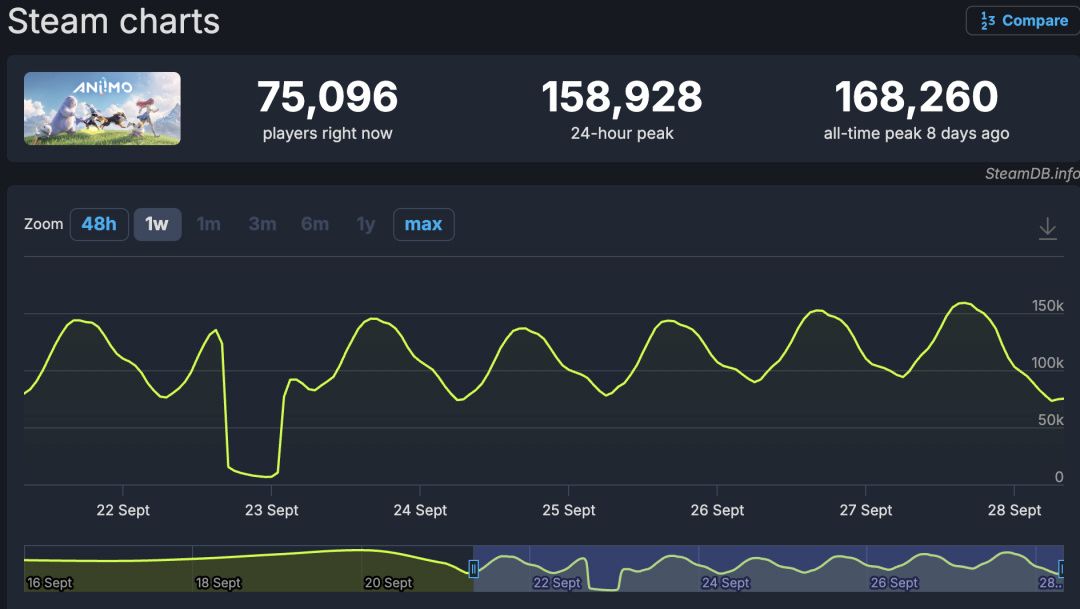Set chart zoom to max
1080x609 pixels.
coord(424,224)
